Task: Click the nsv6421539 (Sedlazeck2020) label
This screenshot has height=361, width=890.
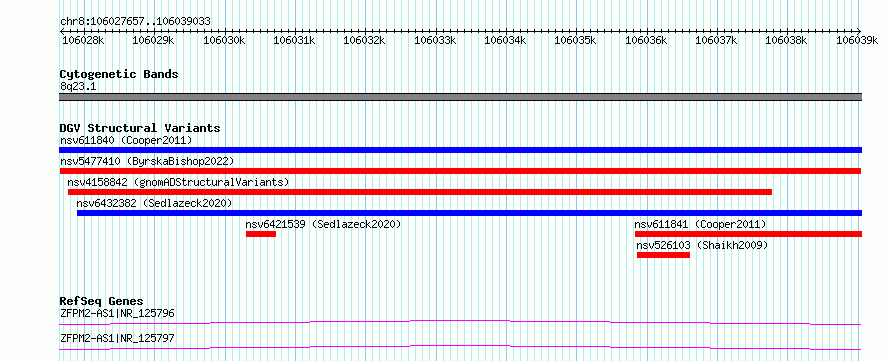Action: 324,224
